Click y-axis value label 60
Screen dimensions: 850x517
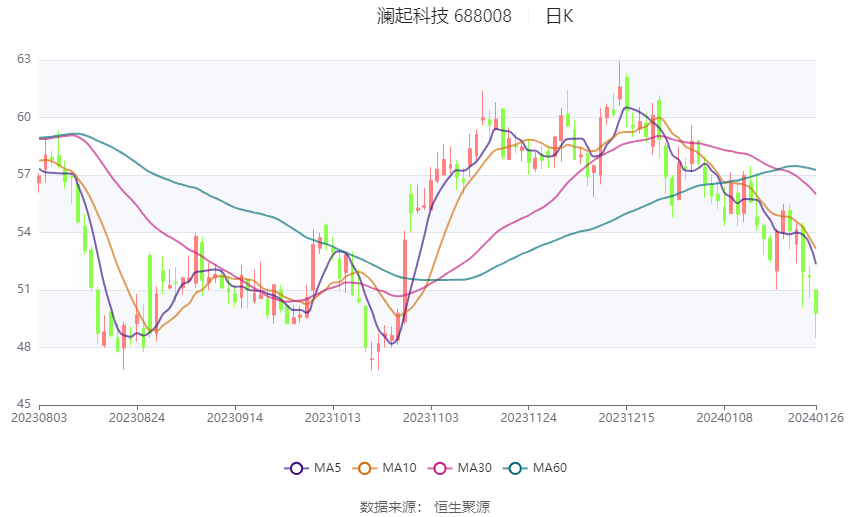(x=24, y=117)
